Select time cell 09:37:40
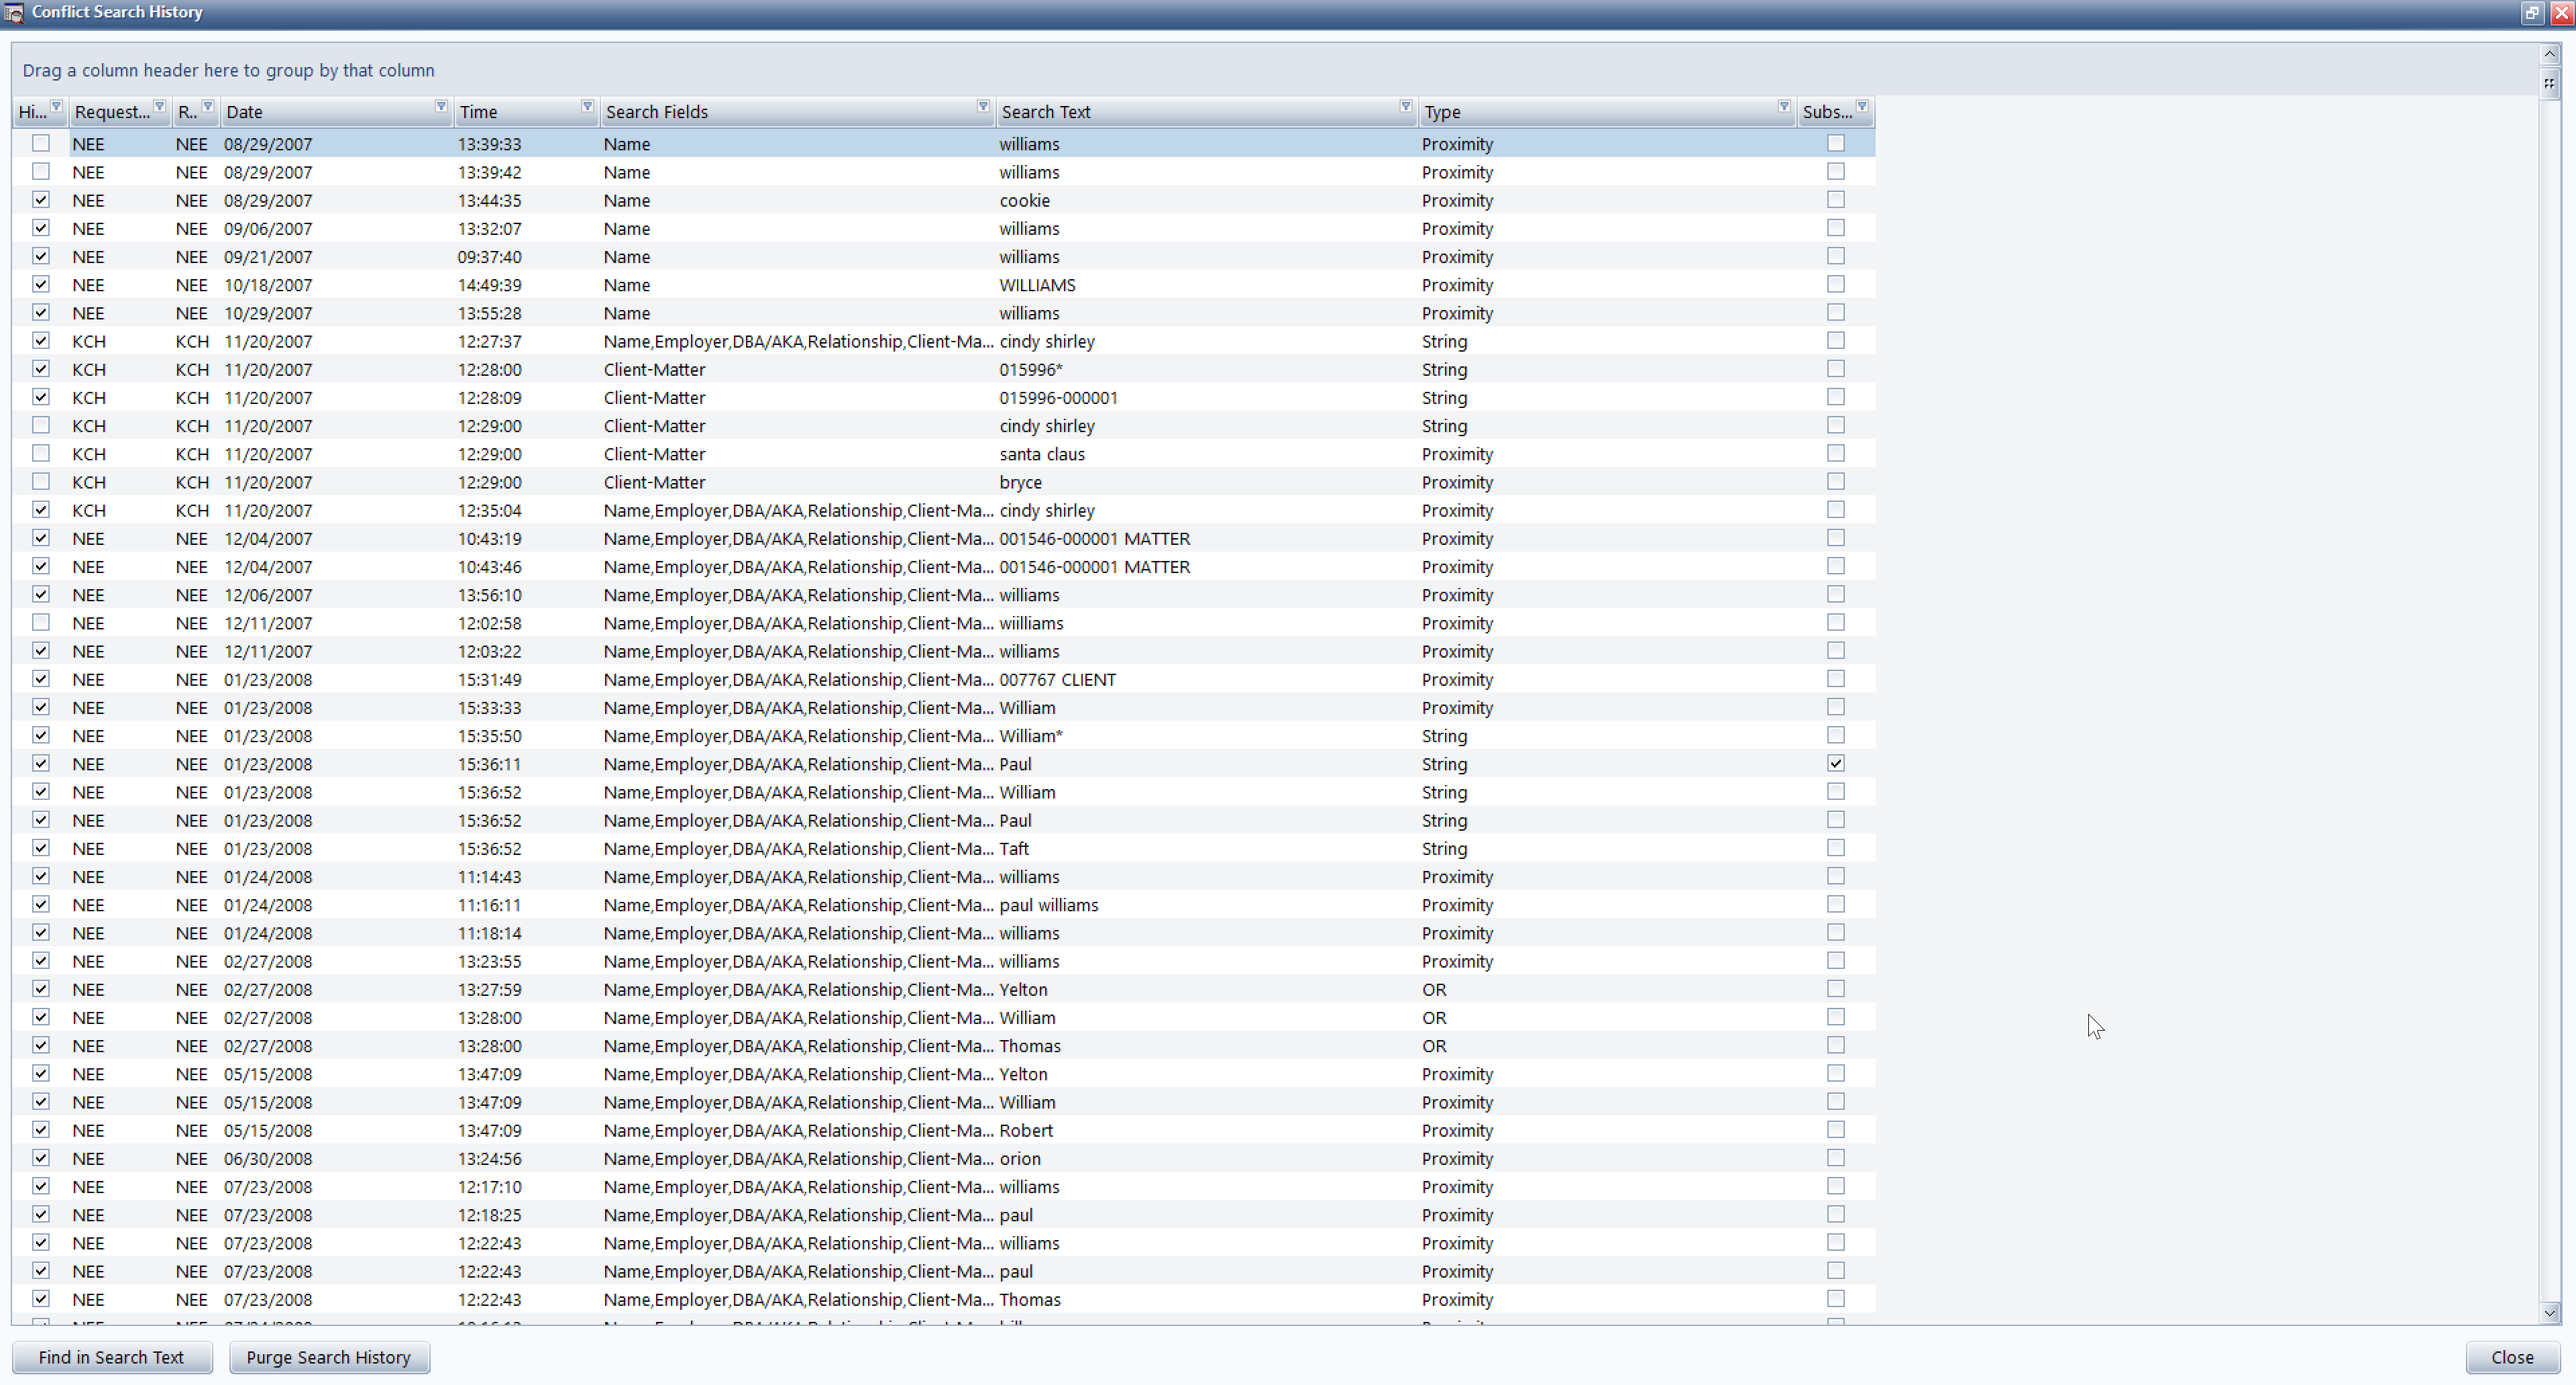Image resolution: width=2576 pixels, height=1385 pixels. [490, 257]
